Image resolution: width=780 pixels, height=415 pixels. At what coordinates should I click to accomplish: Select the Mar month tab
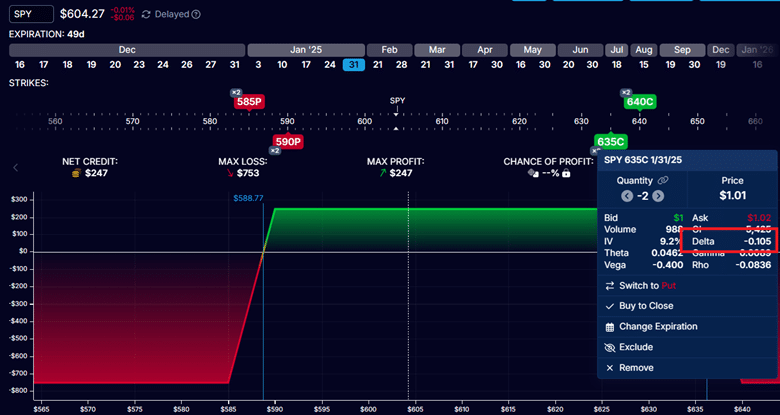tap(437, 50)
